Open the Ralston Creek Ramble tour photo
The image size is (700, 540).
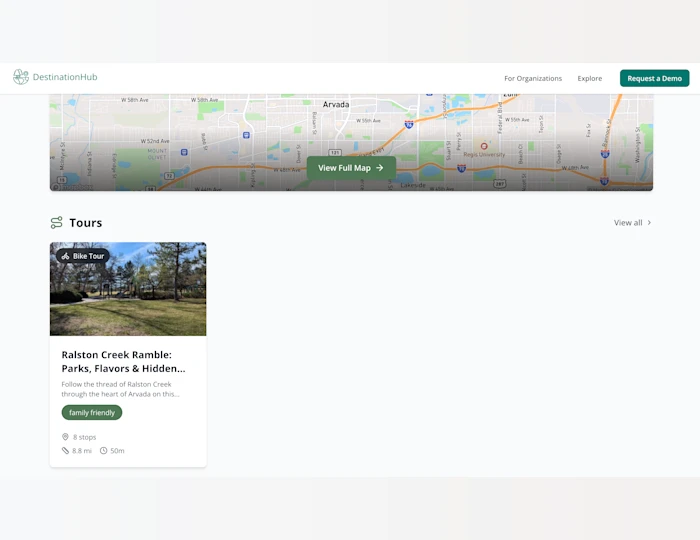click(128, 289)
